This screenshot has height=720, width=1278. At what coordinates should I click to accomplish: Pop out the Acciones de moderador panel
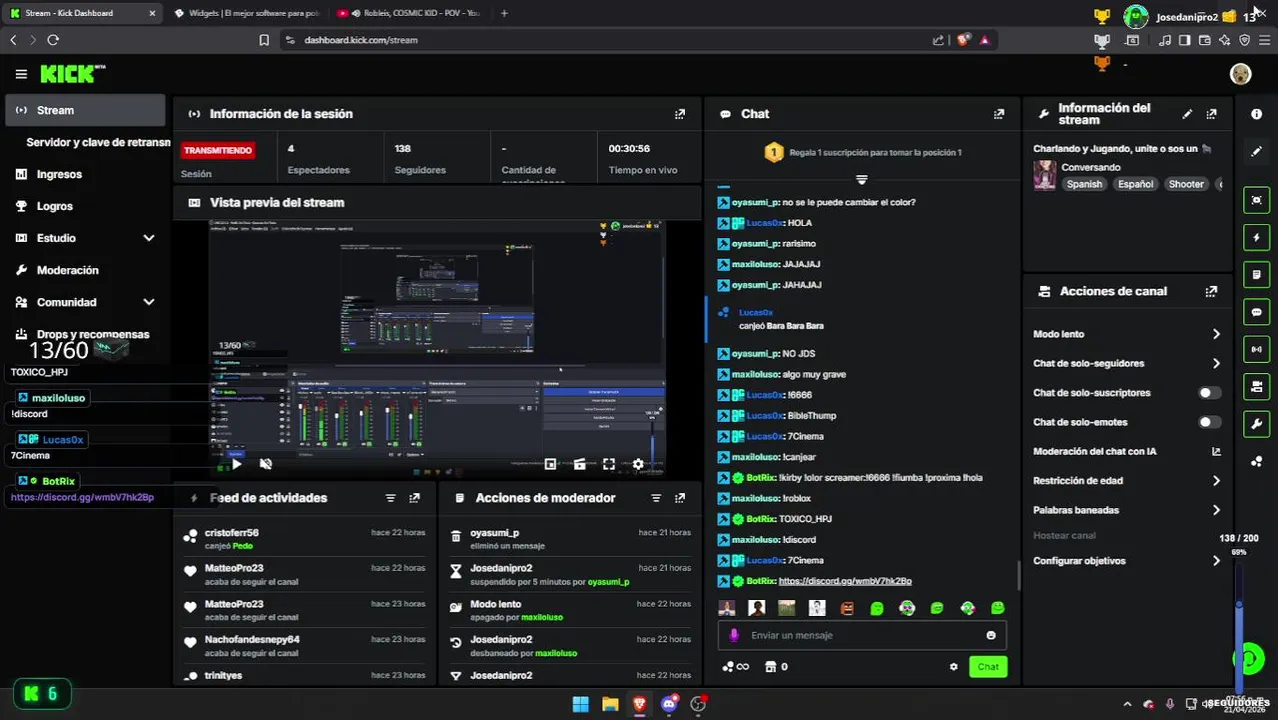point(680,498)
